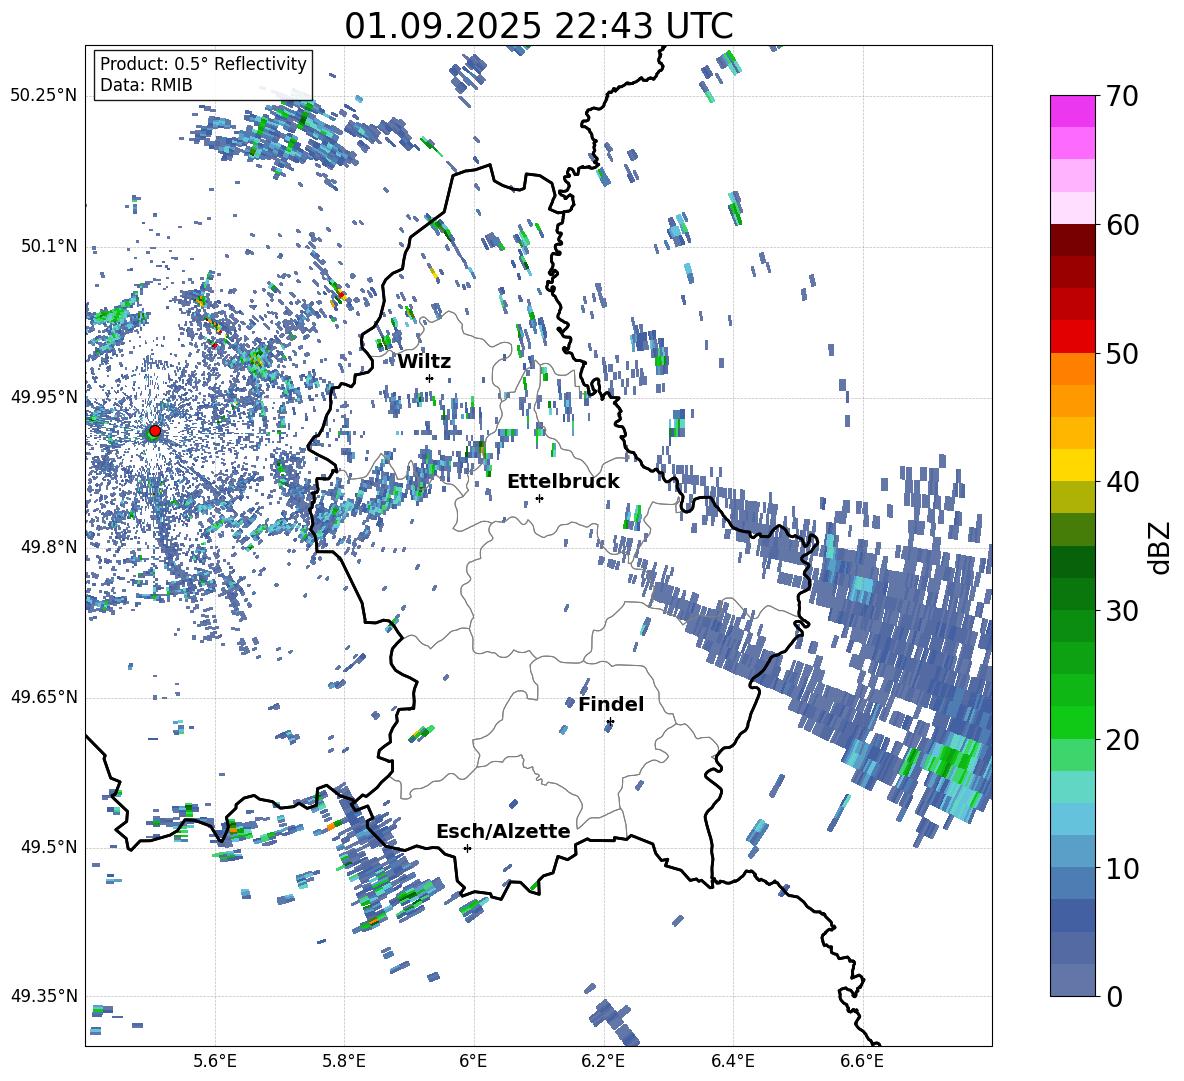Click the colorbar tick label 70
Screen dimensions: 1184x1081
click(1122, 96)
